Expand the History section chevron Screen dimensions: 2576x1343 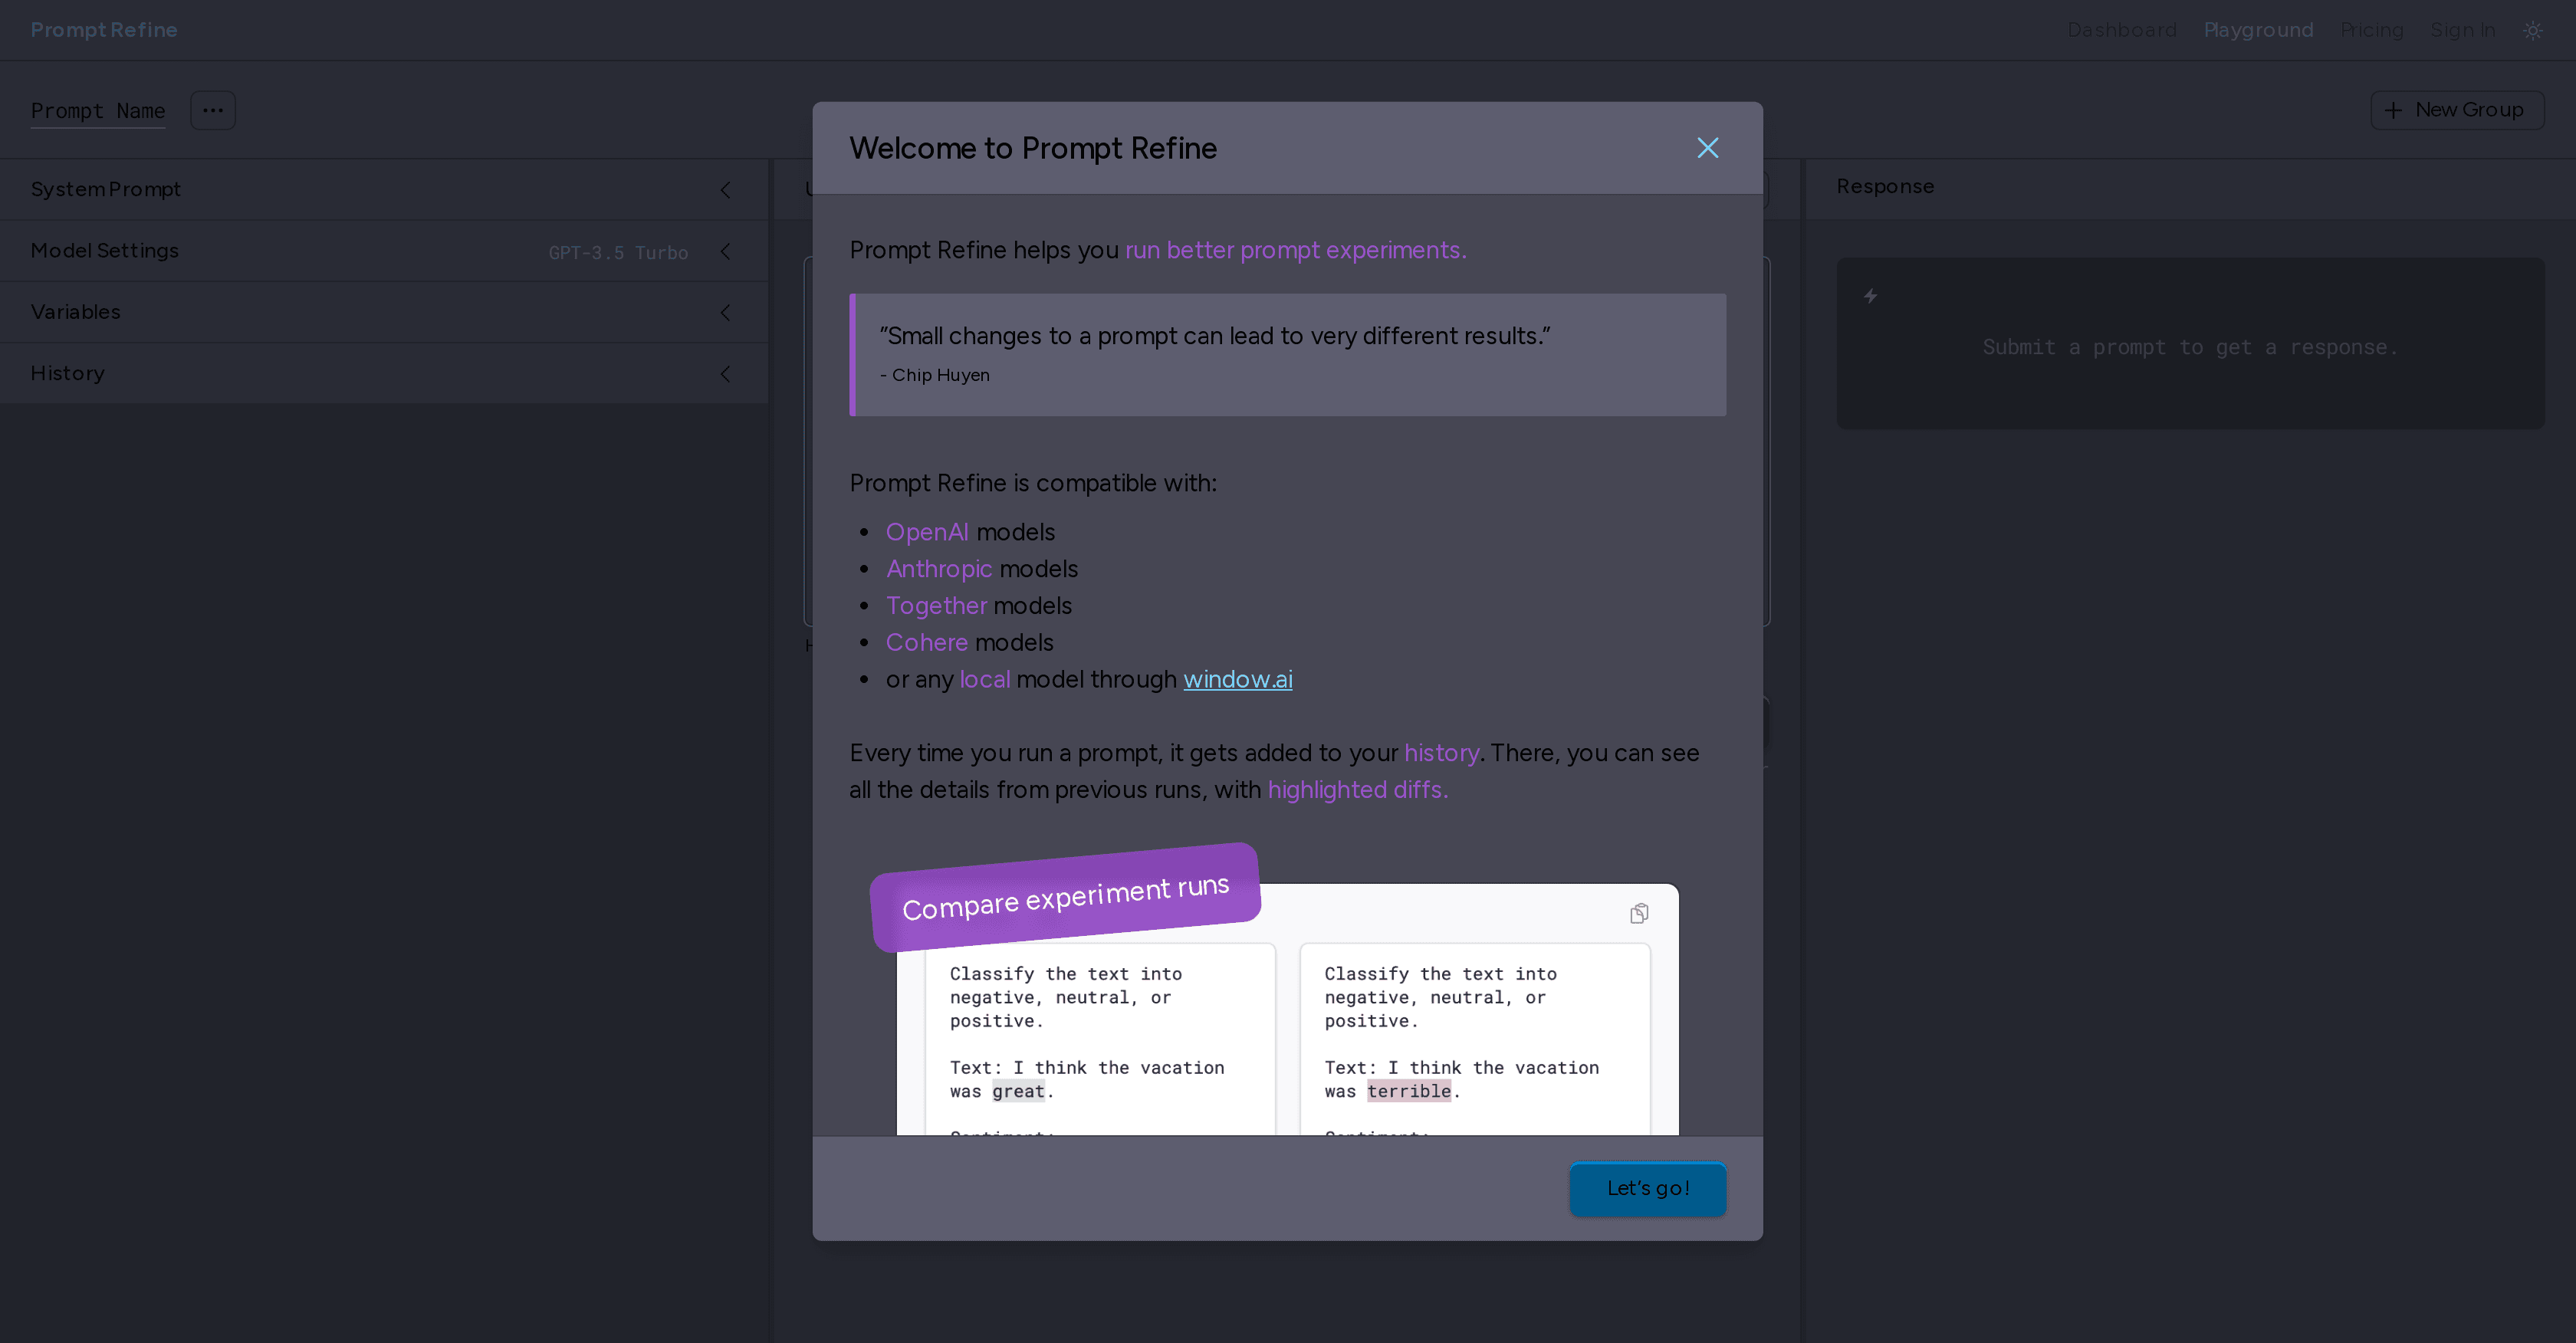point(726,374)
